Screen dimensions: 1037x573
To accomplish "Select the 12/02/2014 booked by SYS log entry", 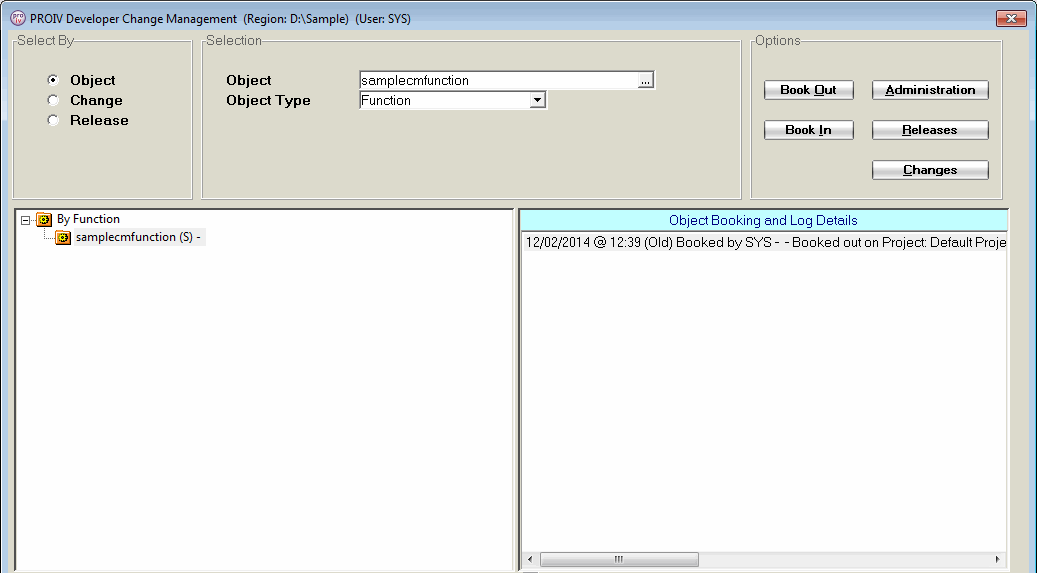I will (765, 243).
